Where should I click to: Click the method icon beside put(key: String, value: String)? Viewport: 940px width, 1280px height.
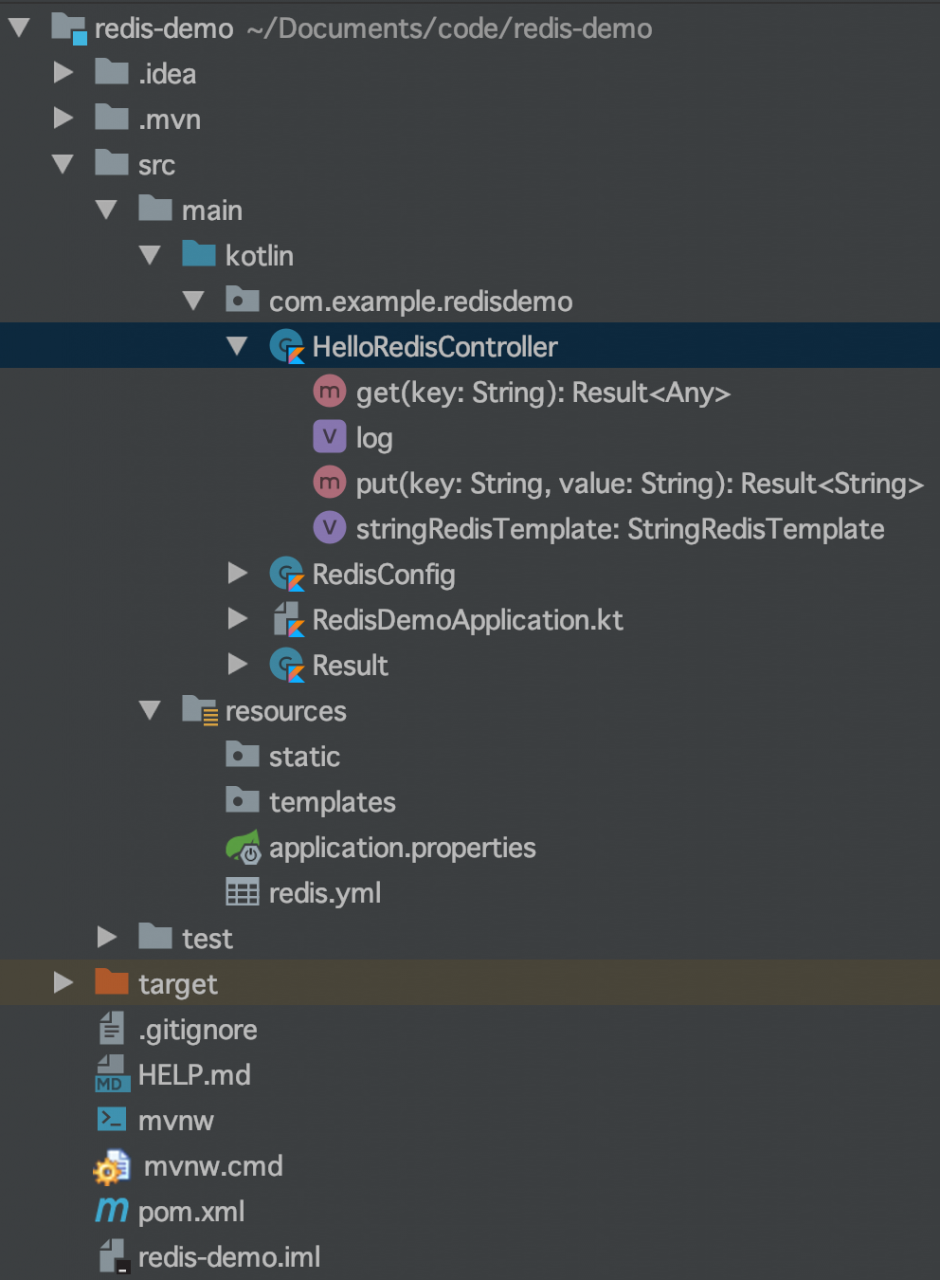coord(330,483)
